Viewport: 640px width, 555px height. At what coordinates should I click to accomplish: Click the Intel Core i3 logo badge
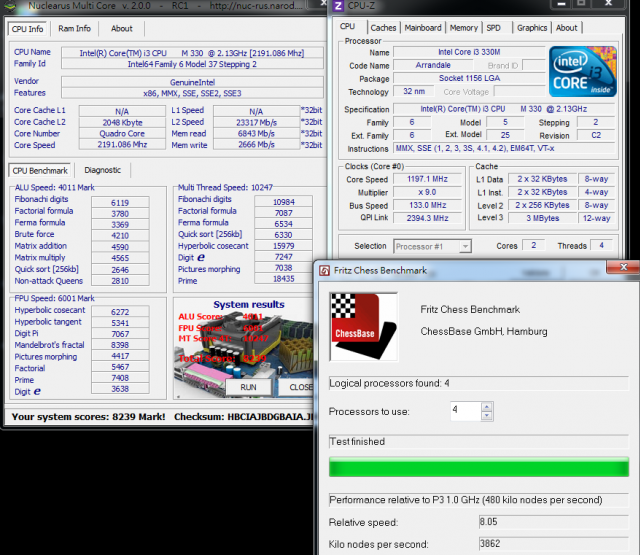pos(582,71)
